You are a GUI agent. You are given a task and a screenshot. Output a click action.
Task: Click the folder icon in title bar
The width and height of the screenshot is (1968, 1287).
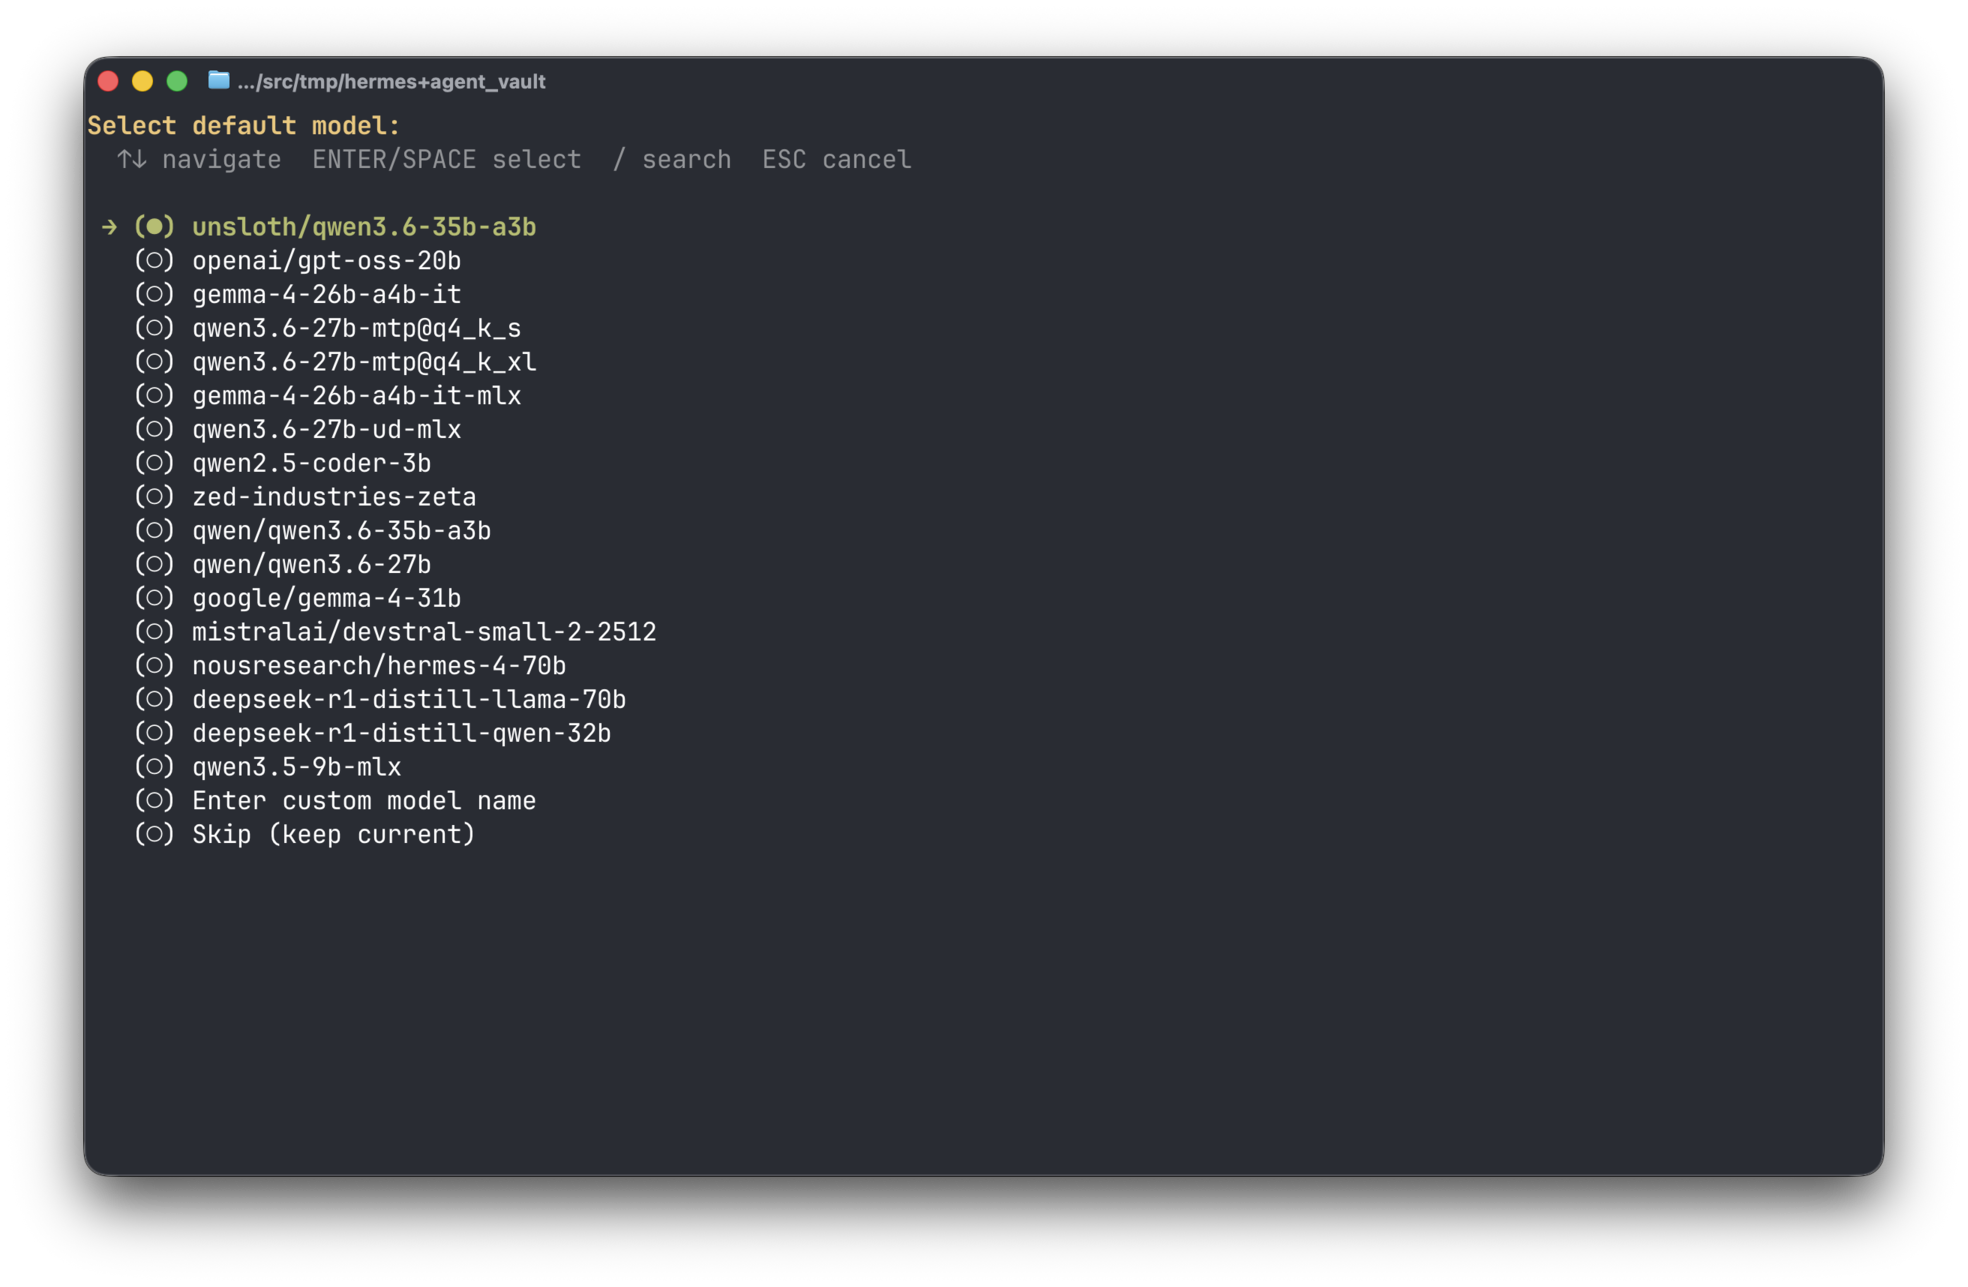pos(218,80)
